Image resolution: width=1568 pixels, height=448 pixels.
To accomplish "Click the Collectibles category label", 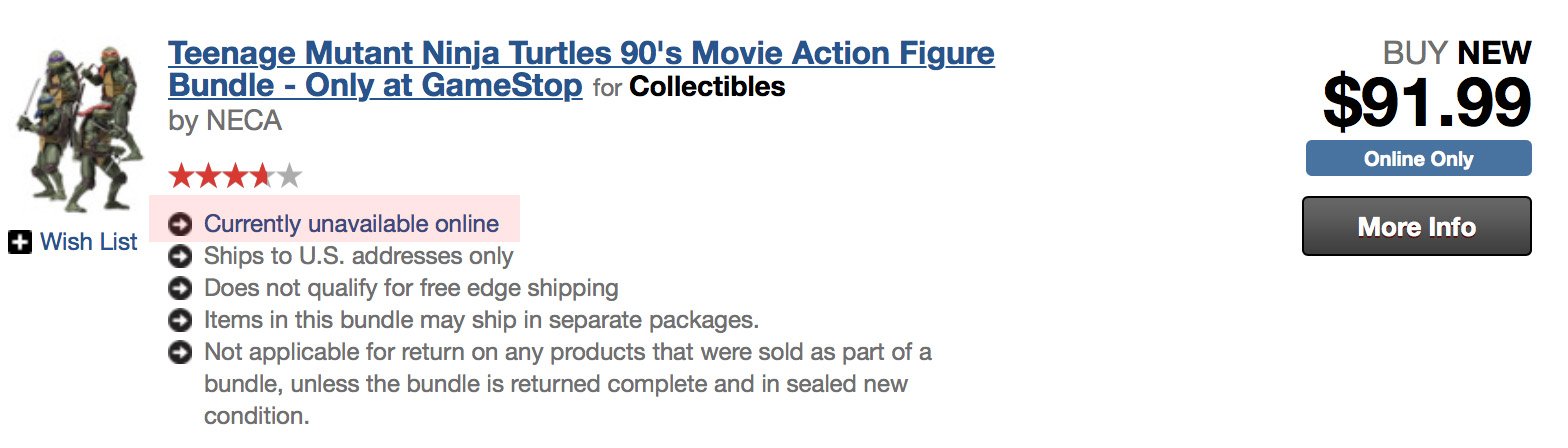I will click(x=707, y=87).
